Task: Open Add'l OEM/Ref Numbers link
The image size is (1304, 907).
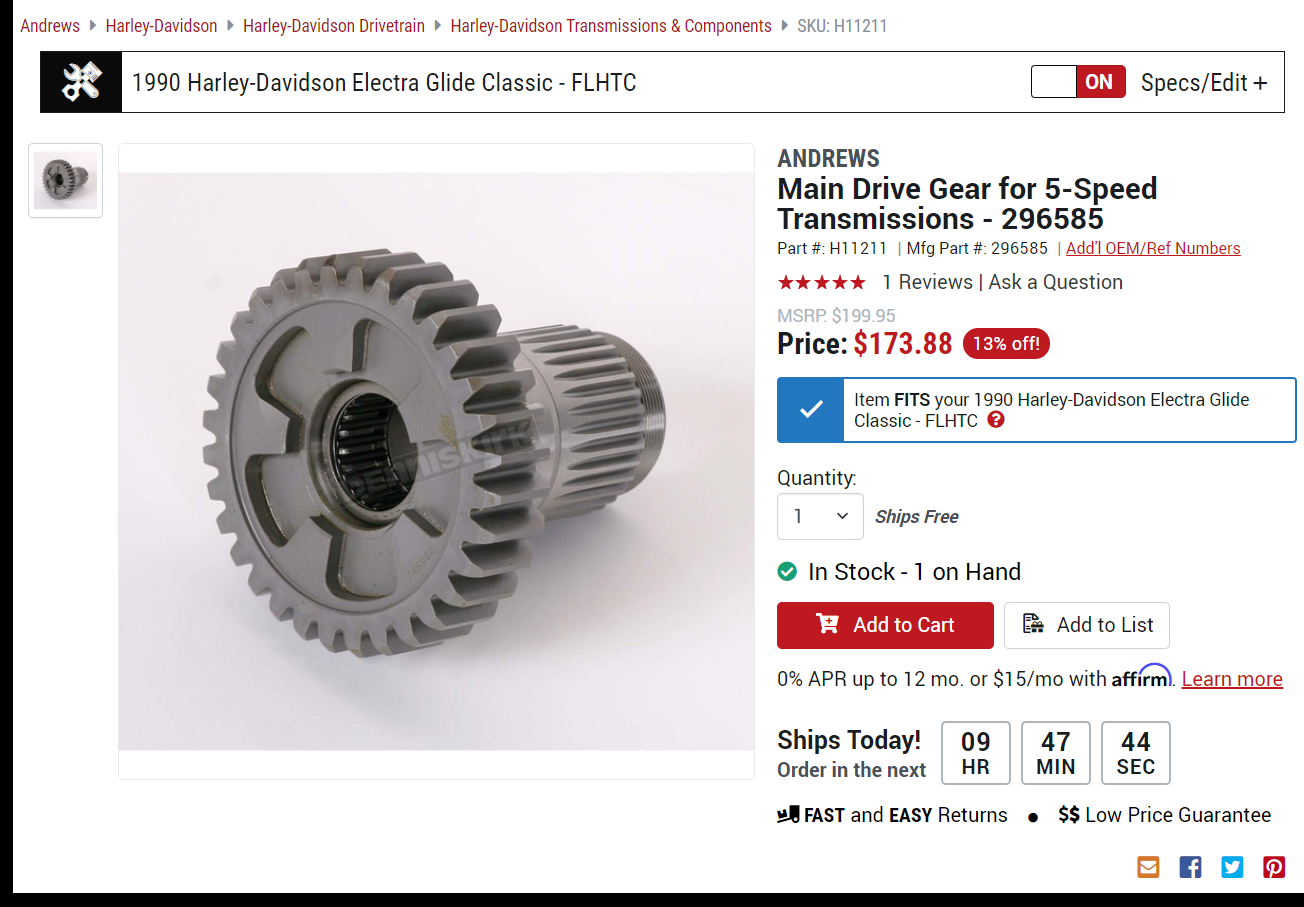Action: (1153, 248)
